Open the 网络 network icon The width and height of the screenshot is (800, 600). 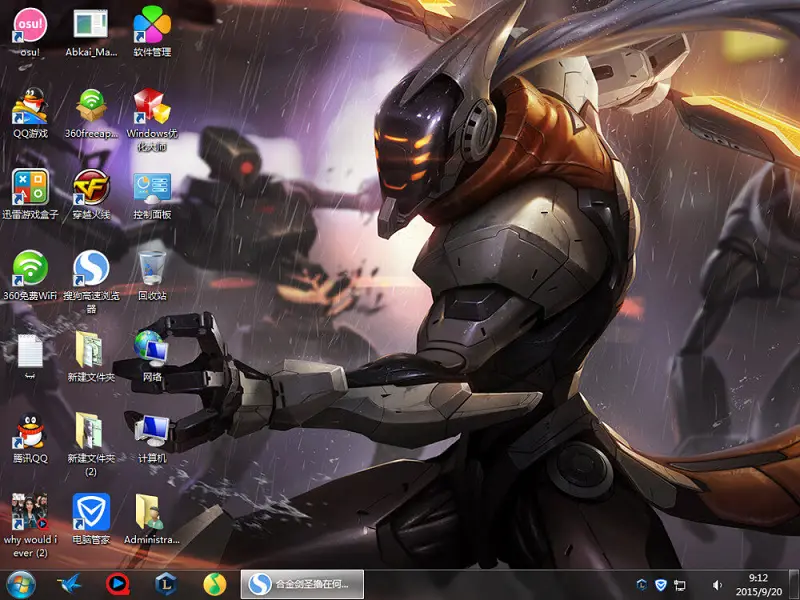pyautogui.click(x=152, y=356)
